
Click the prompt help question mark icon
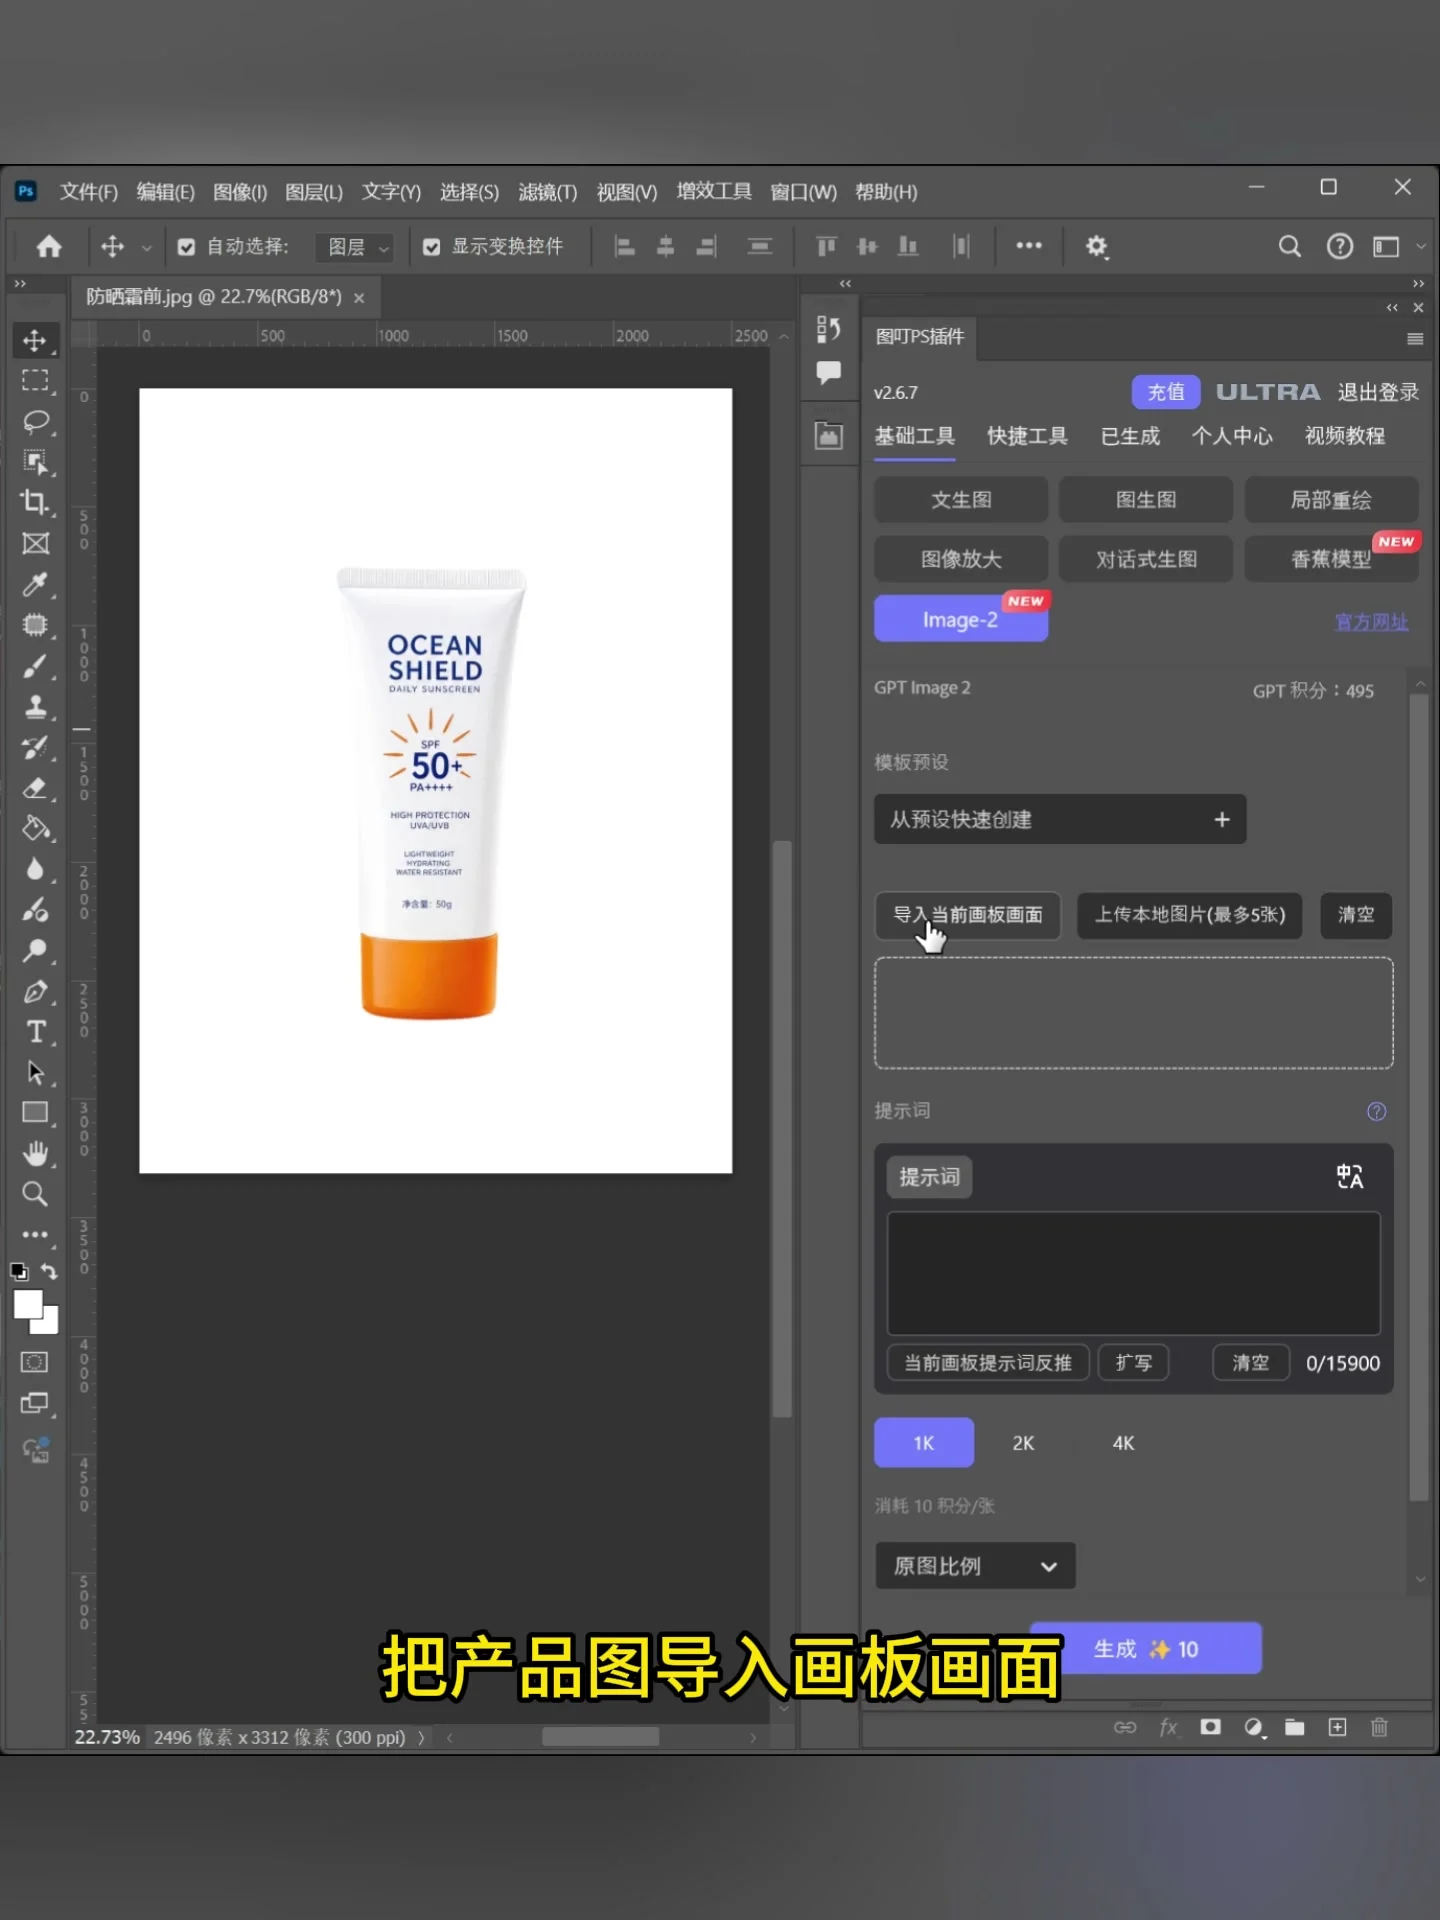[x=1376, y=1111]
